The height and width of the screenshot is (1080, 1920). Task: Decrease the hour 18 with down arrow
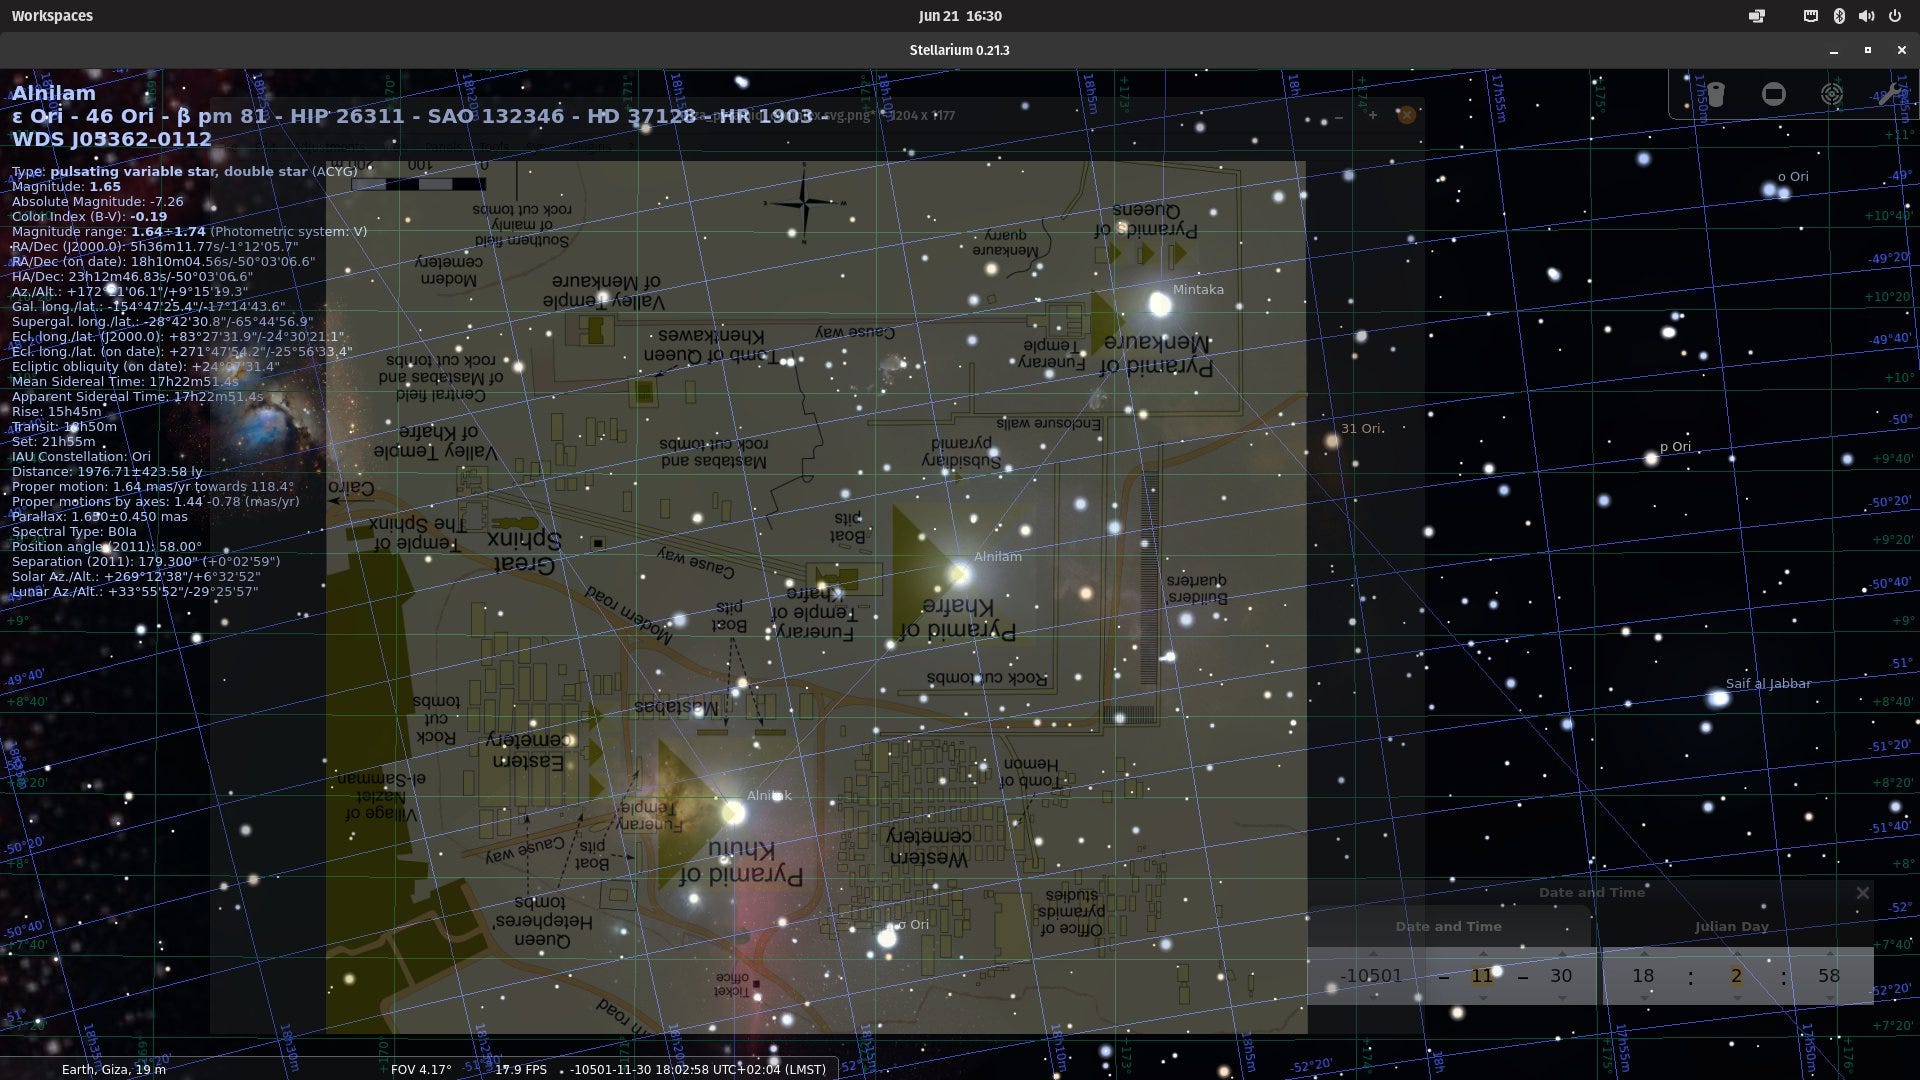pyautogui.click(x=1643, y=997)
